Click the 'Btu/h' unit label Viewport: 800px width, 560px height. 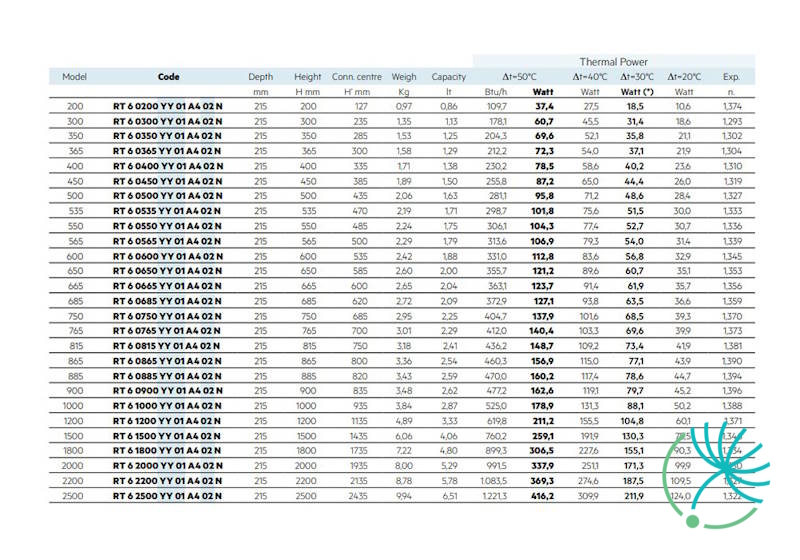point(496,92)
